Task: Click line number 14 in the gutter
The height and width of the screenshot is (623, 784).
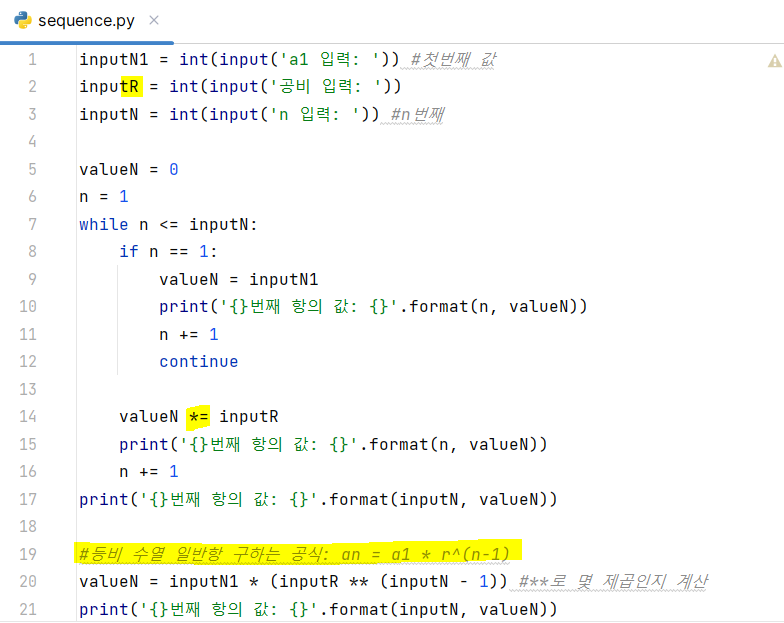Action: pyautogui.click(x=28, y=416)
